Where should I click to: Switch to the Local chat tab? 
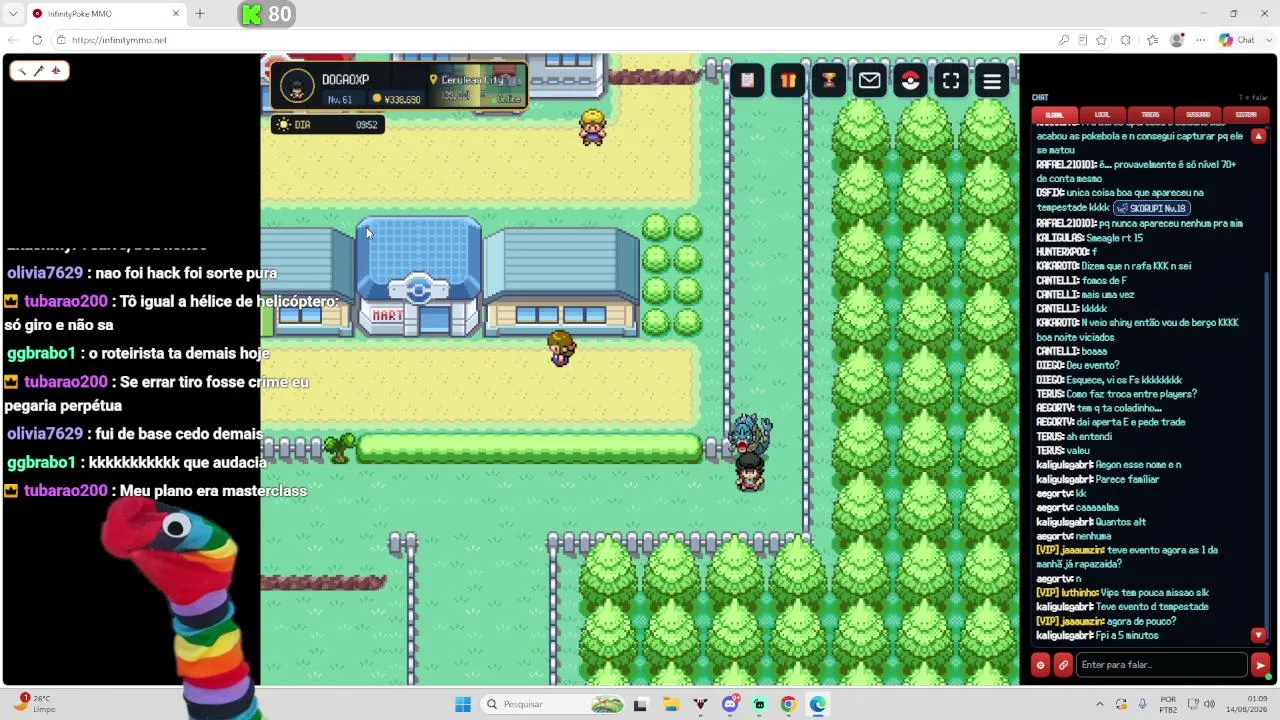coord(1102,115)
